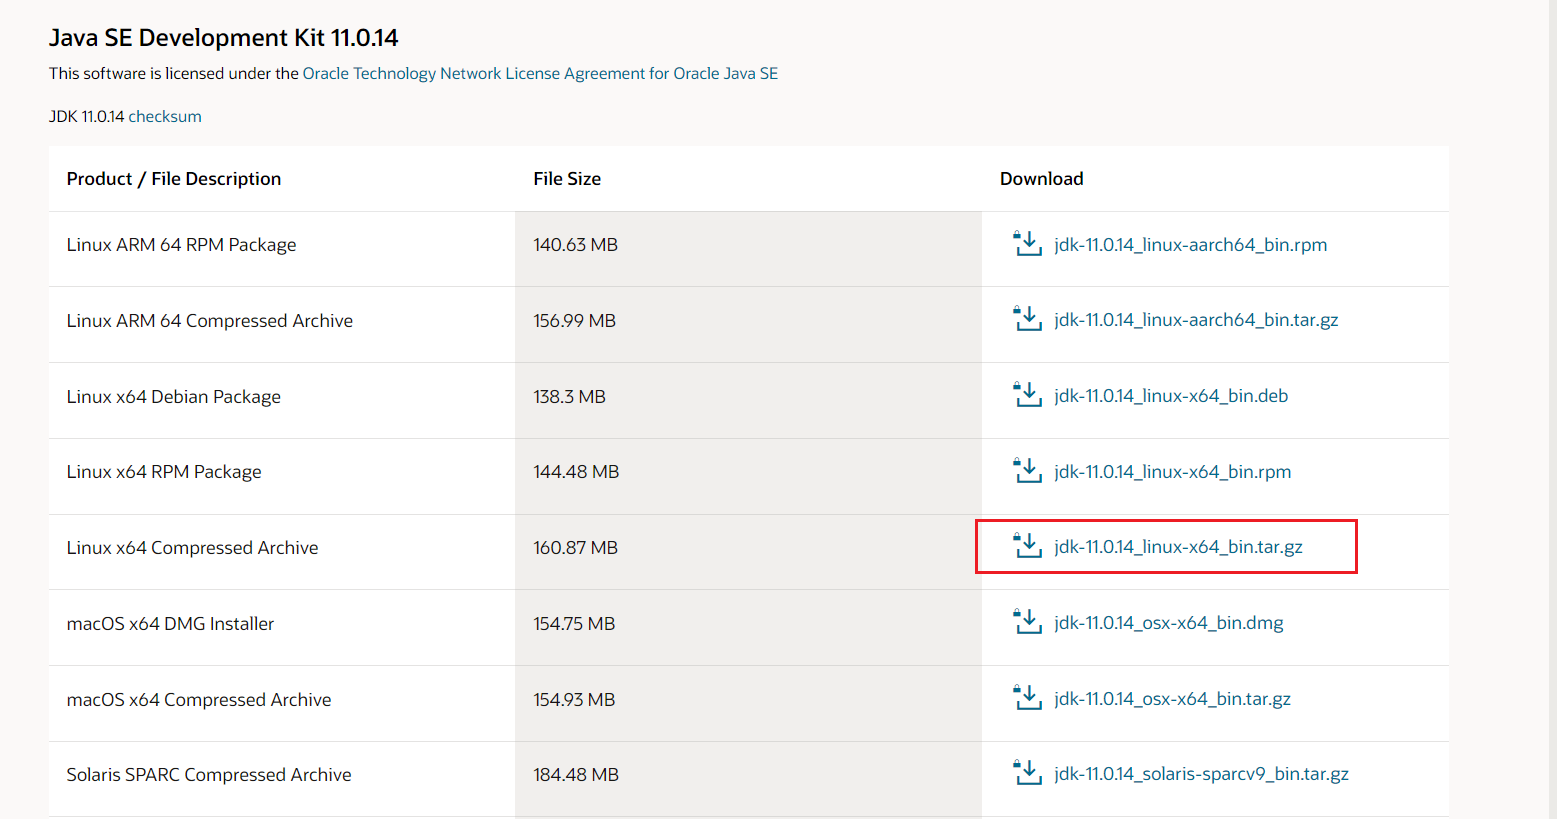
Task: Click the Product / File Description column header
Action: click(174, 179)
